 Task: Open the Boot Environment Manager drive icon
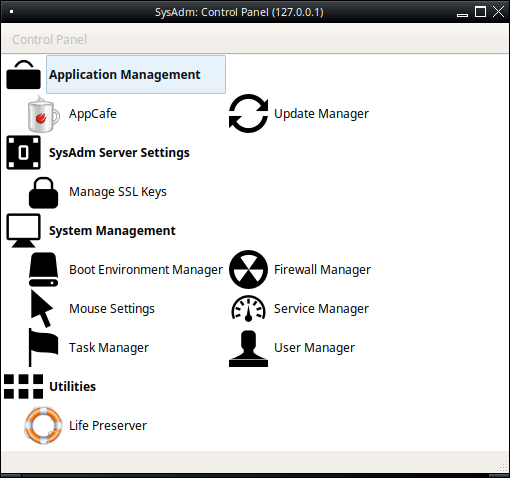pos(43,270)
